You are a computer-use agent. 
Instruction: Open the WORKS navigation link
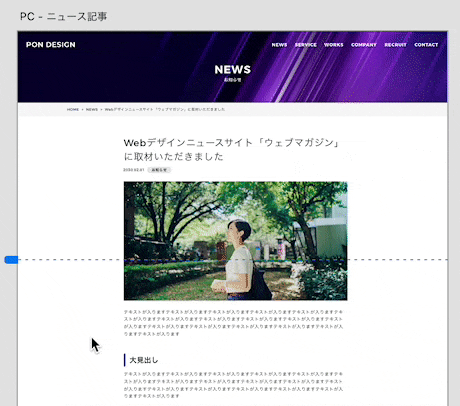tap(334, 45)
